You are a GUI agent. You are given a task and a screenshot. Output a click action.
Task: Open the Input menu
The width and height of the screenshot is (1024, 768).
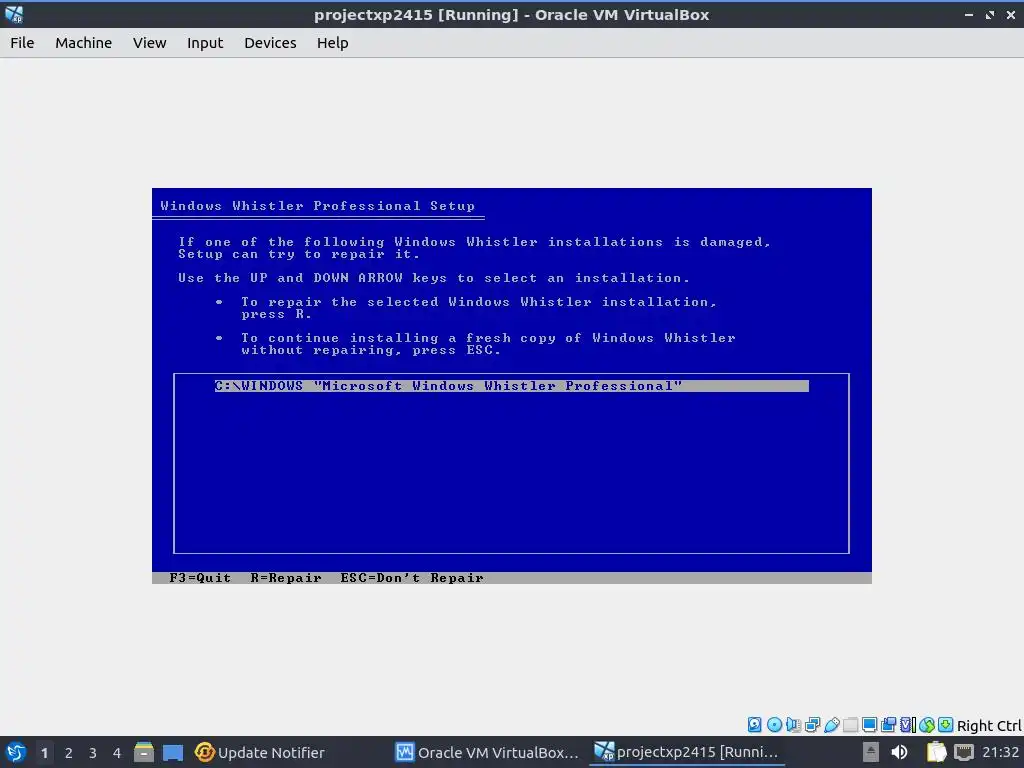tap(205, 43)
